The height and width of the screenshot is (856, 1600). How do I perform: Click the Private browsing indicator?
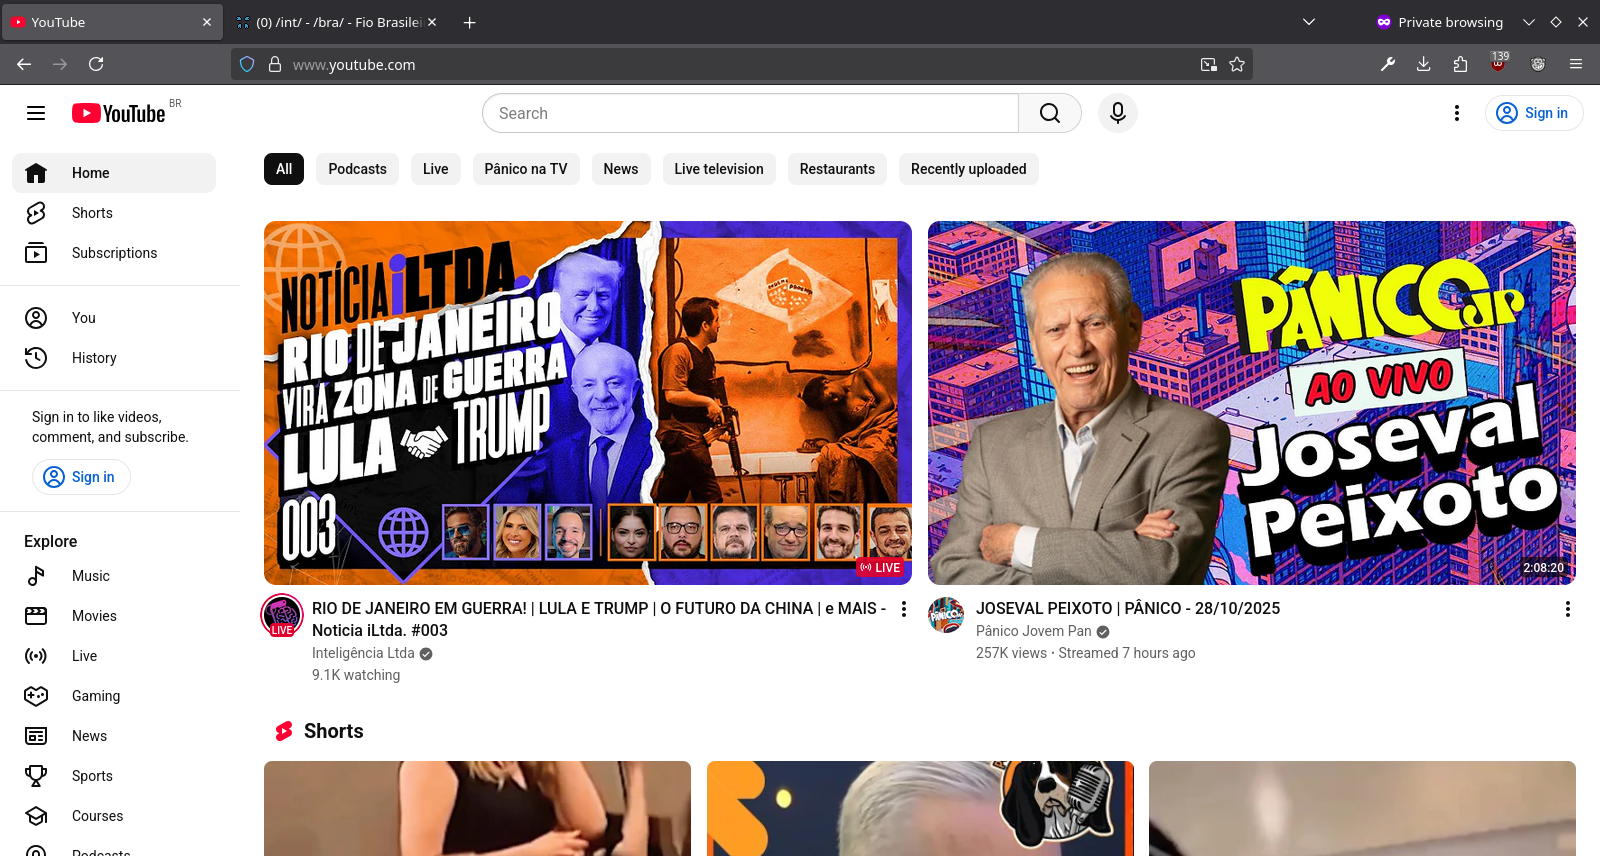point(1440,22)
